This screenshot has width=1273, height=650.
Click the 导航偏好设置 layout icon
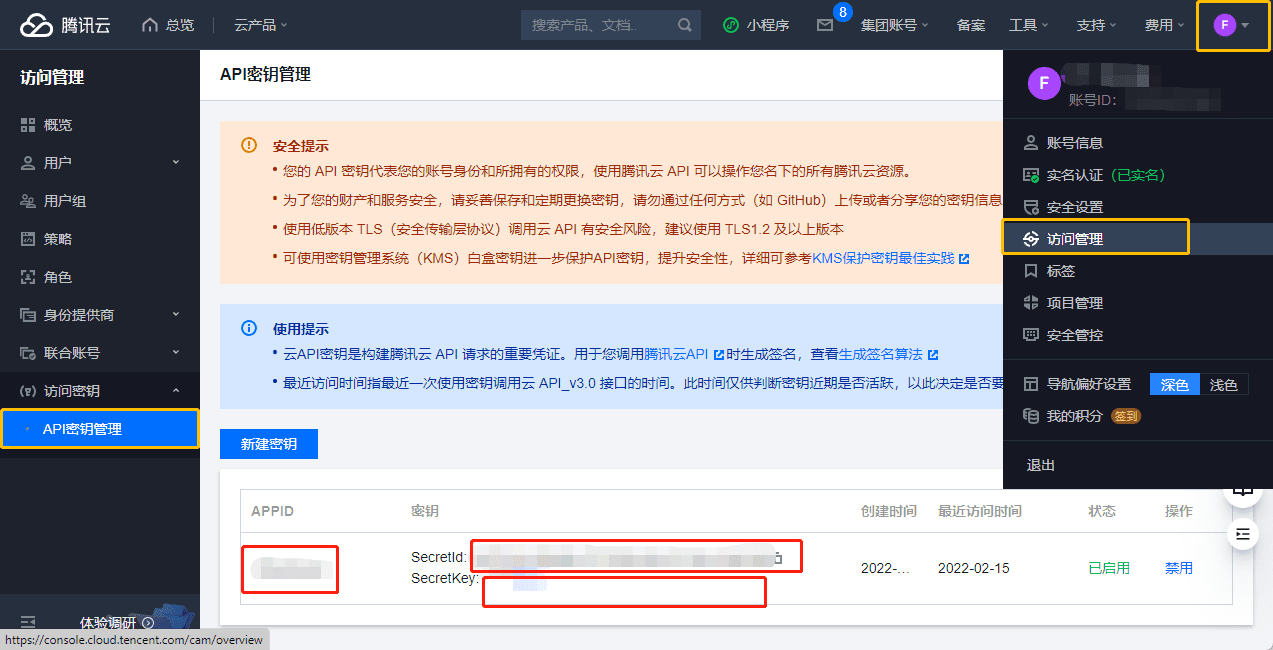(x=1031, y=384)
